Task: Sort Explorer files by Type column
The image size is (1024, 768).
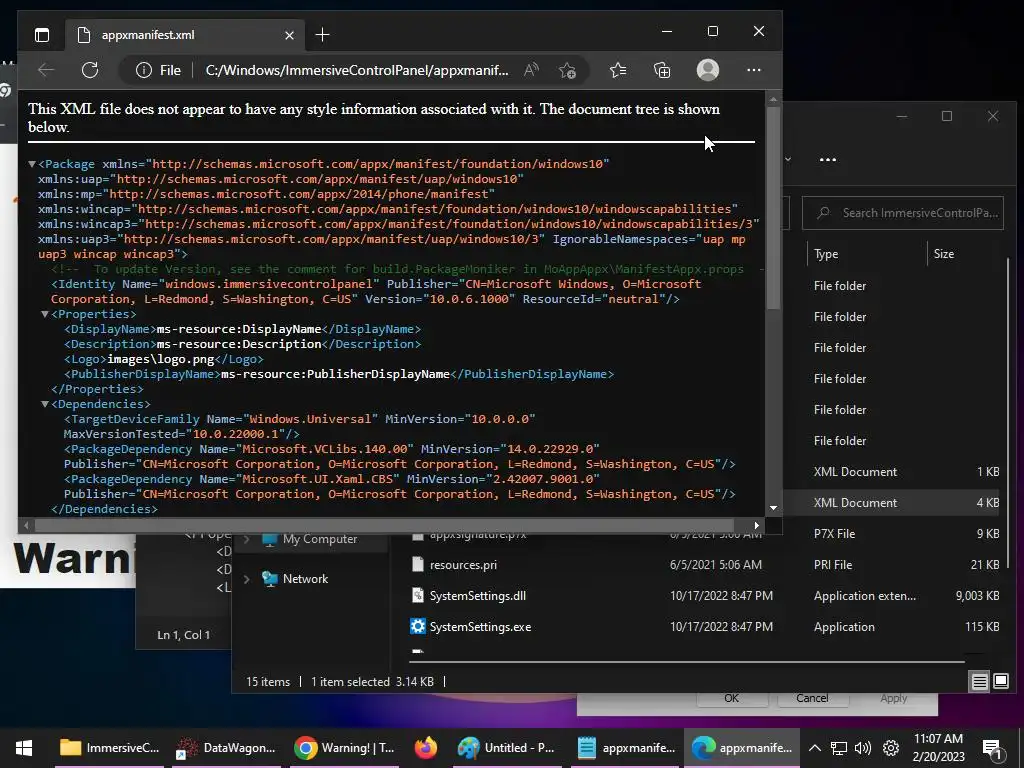Action: pos(826,254)
